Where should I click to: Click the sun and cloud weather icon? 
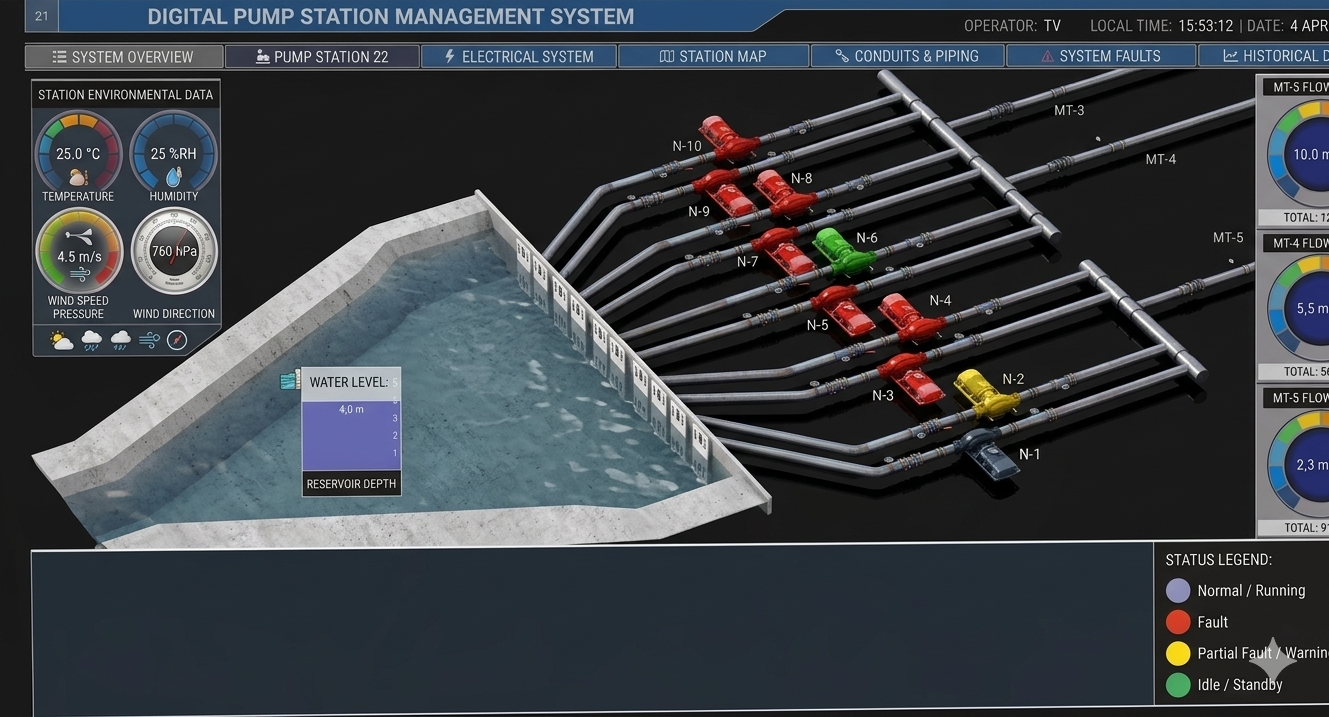(62, 340)
